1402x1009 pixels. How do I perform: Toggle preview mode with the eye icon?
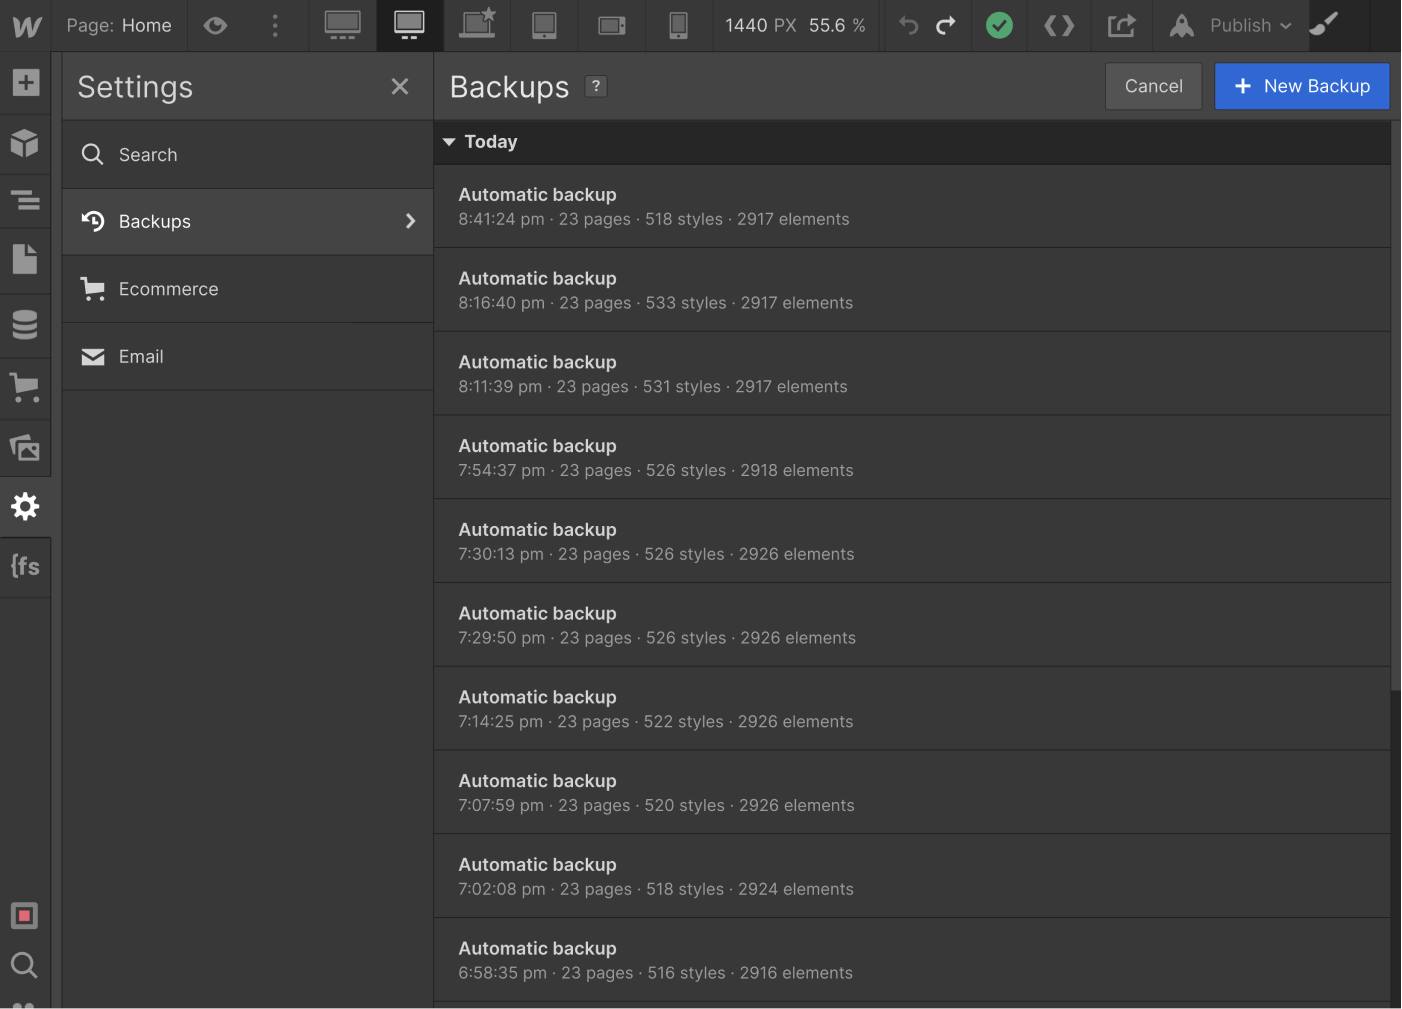coord(215,26)
